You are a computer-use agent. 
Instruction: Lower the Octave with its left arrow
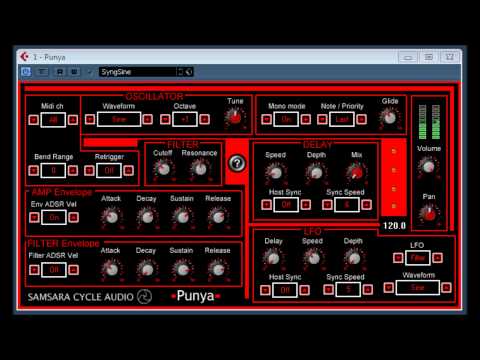165,119
